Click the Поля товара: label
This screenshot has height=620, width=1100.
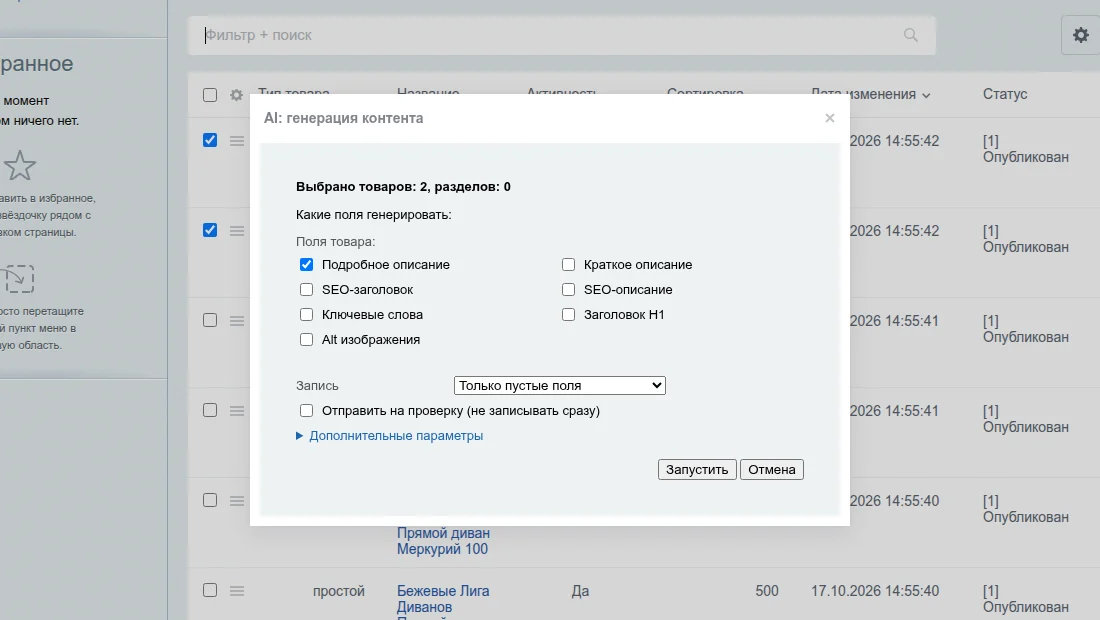[335, 241]
